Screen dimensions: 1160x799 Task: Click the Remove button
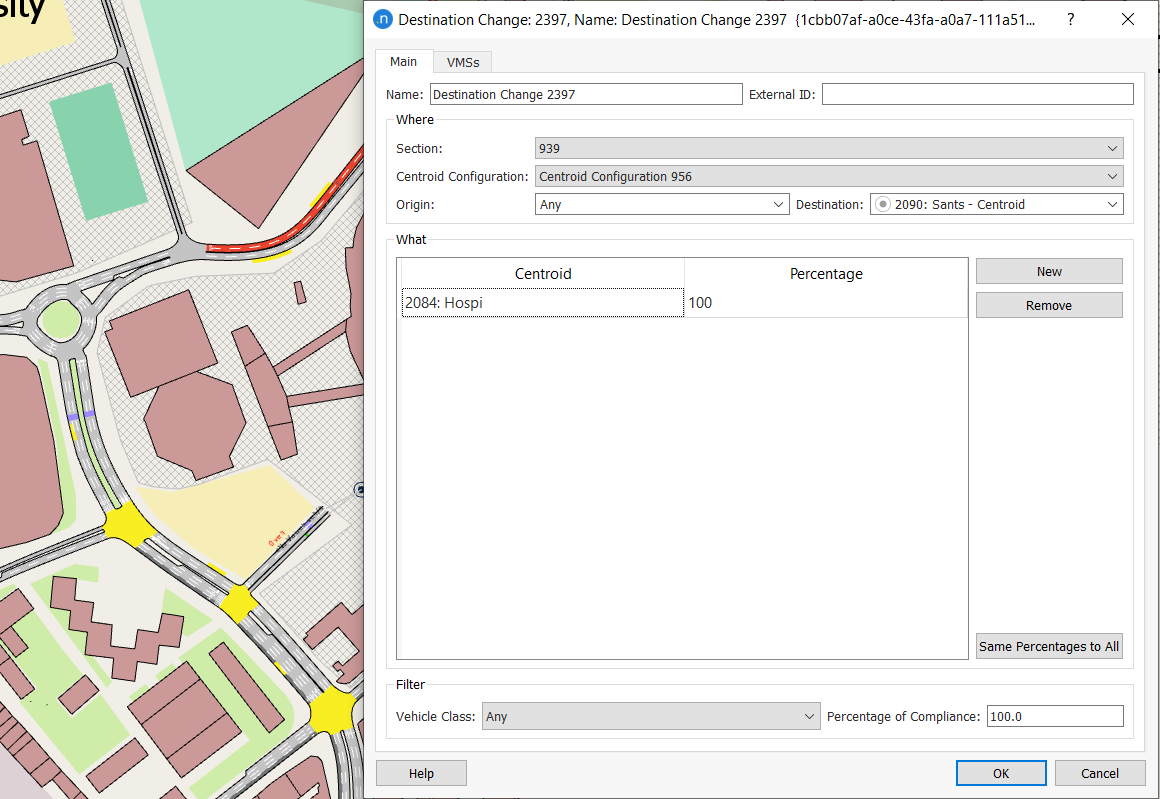point(1049,306)
